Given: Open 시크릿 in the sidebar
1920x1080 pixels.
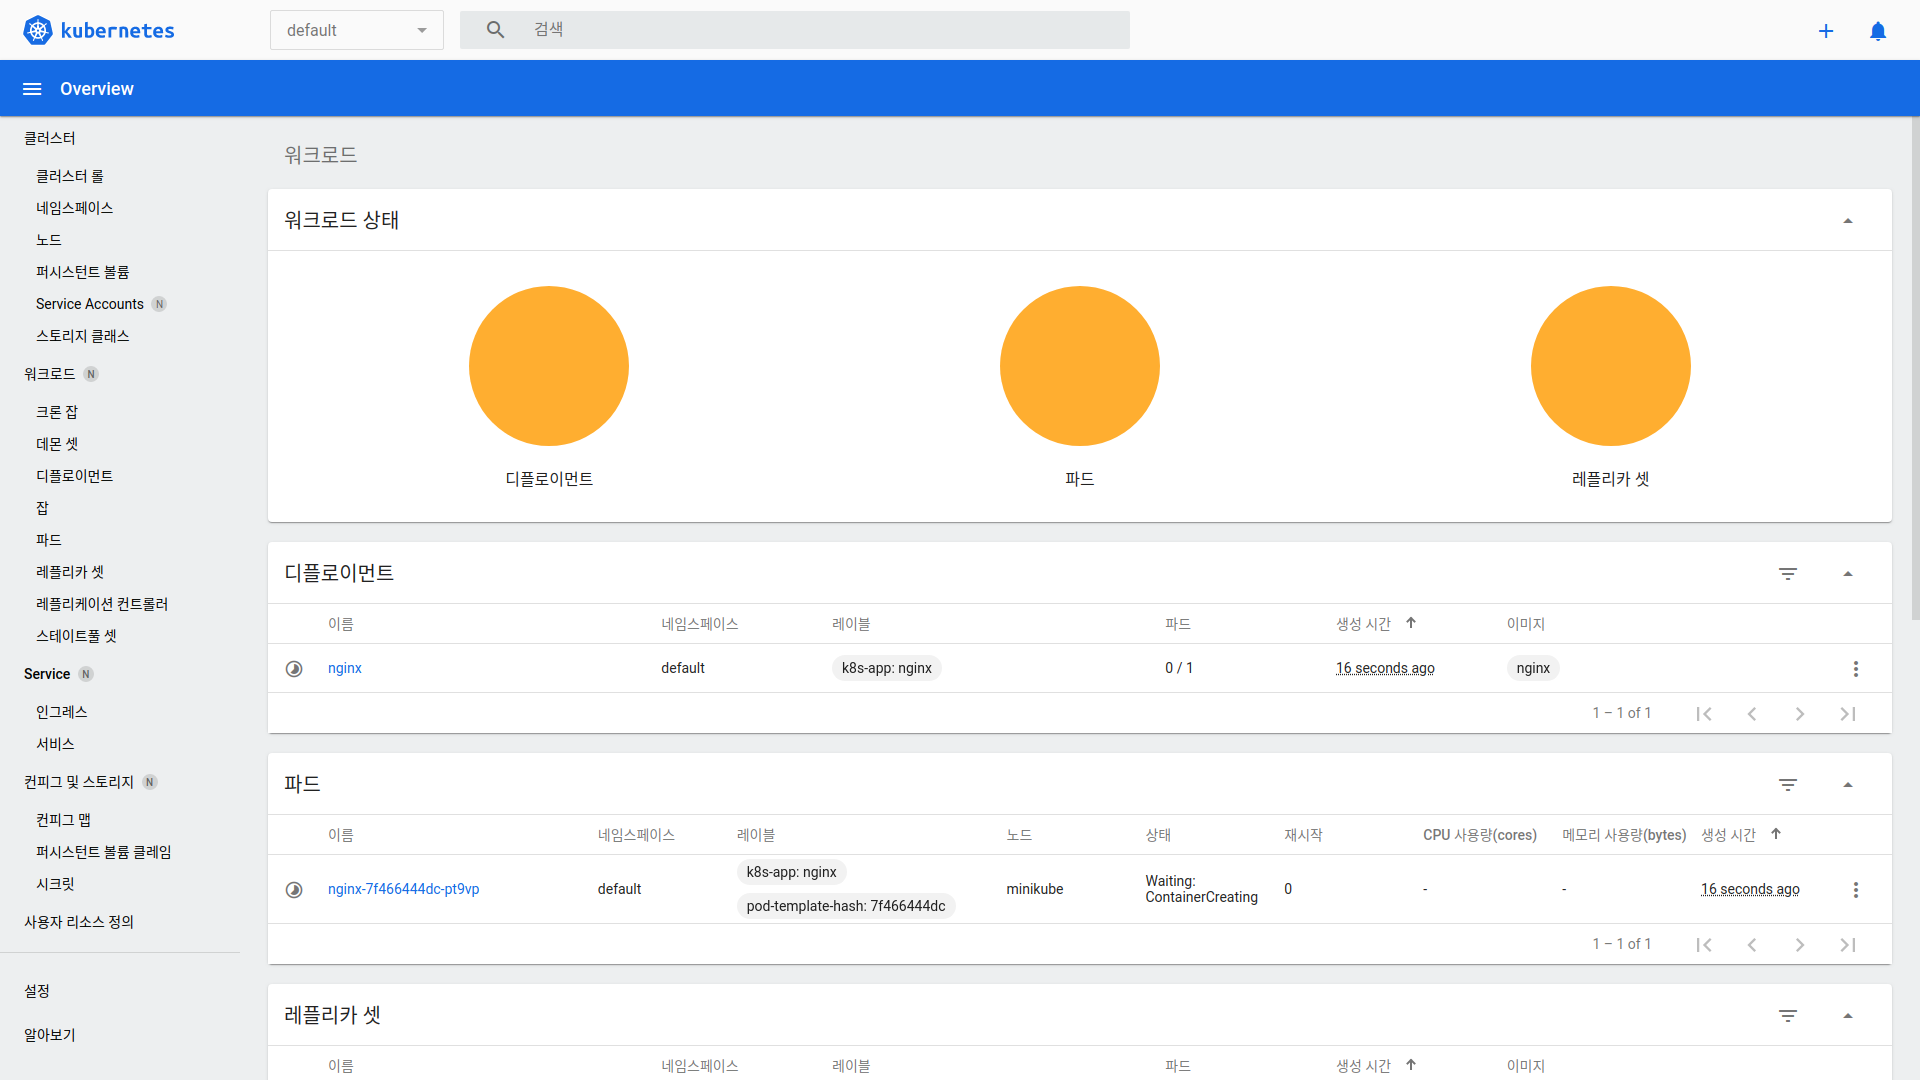Looking at the screenshot, I should pos(55,884).
